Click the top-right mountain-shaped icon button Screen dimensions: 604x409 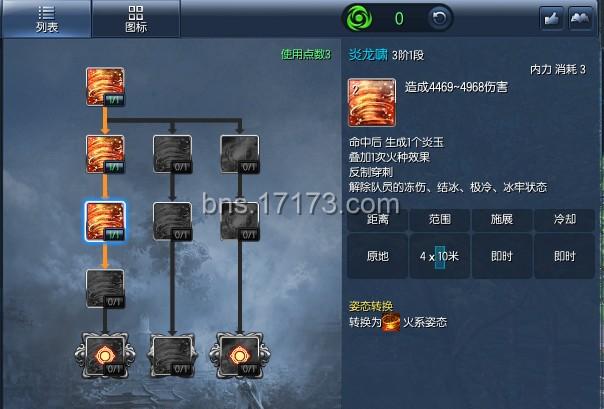pyautogui.click(x=581, y=18)
